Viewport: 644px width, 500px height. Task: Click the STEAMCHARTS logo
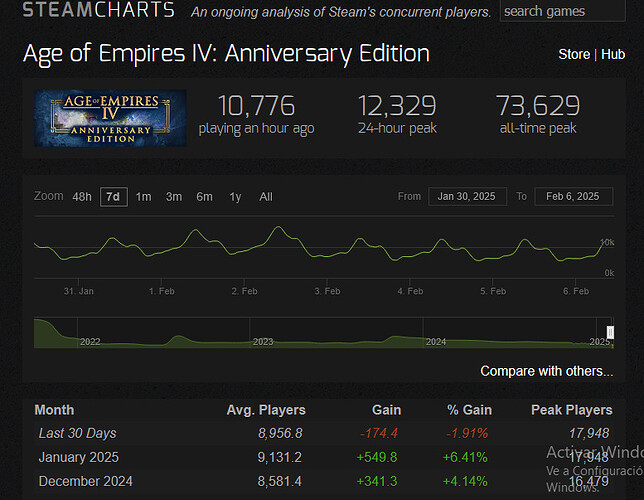(x=98, y=11)
